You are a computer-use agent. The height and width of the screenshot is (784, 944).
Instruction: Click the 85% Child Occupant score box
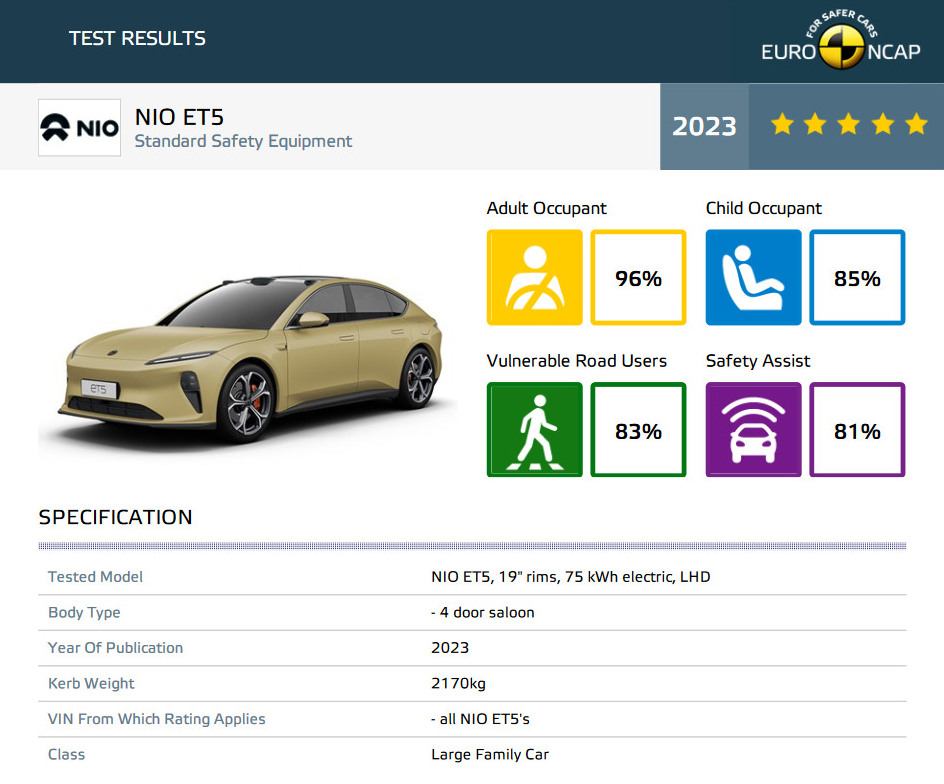click(857, 277)
